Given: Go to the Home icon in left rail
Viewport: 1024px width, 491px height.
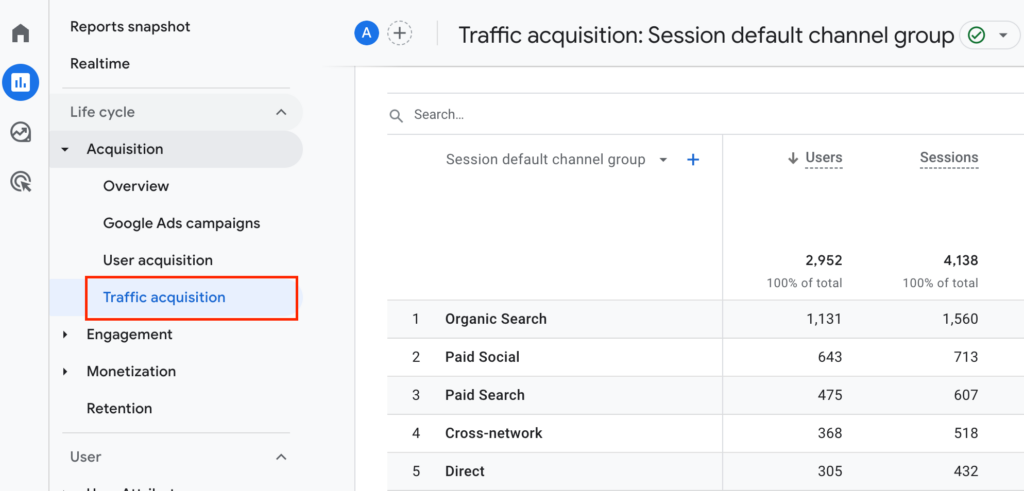Looking at the screenshot, I should point(21,33).
